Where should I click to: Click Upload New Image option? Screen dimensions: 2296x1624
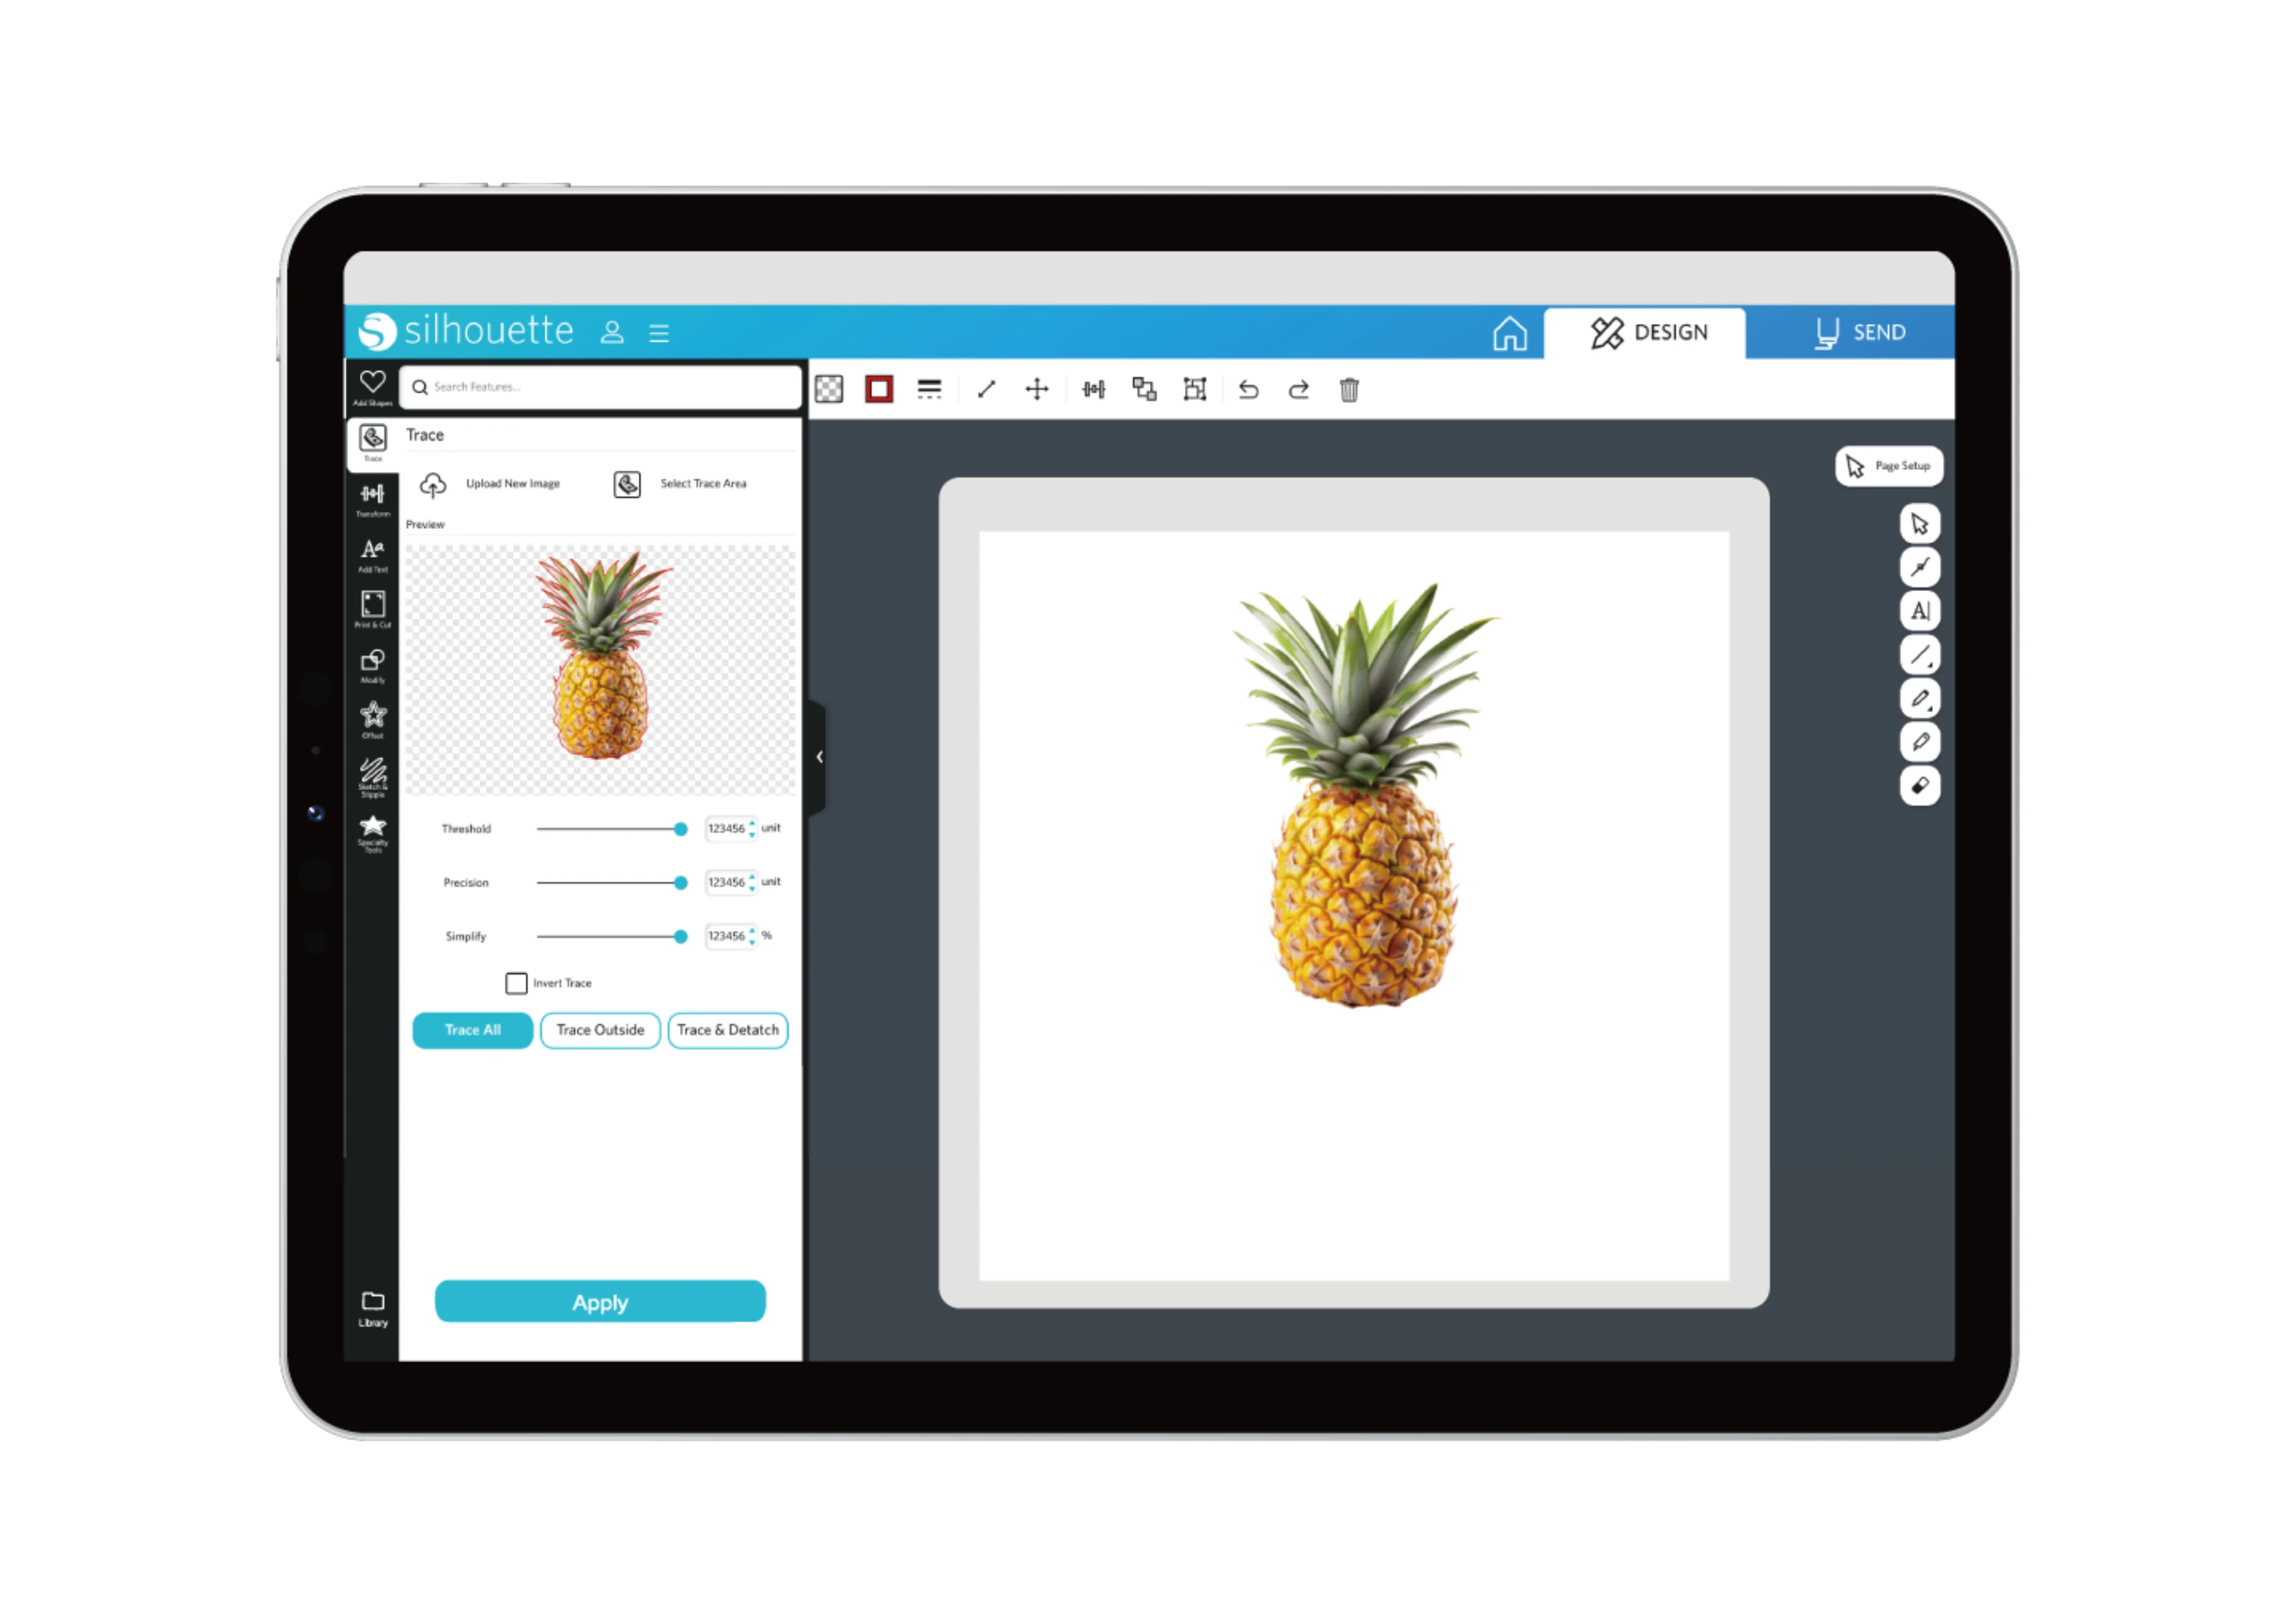coord(497,483)
